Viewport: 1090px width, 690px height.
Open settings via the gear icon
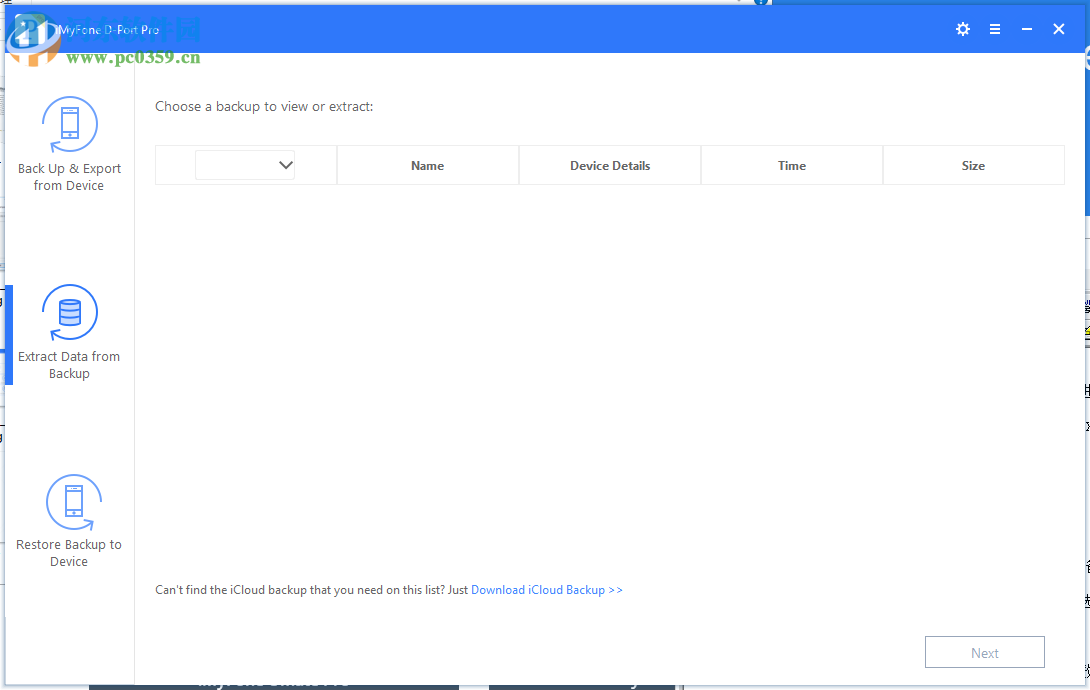tap(963, 29)
